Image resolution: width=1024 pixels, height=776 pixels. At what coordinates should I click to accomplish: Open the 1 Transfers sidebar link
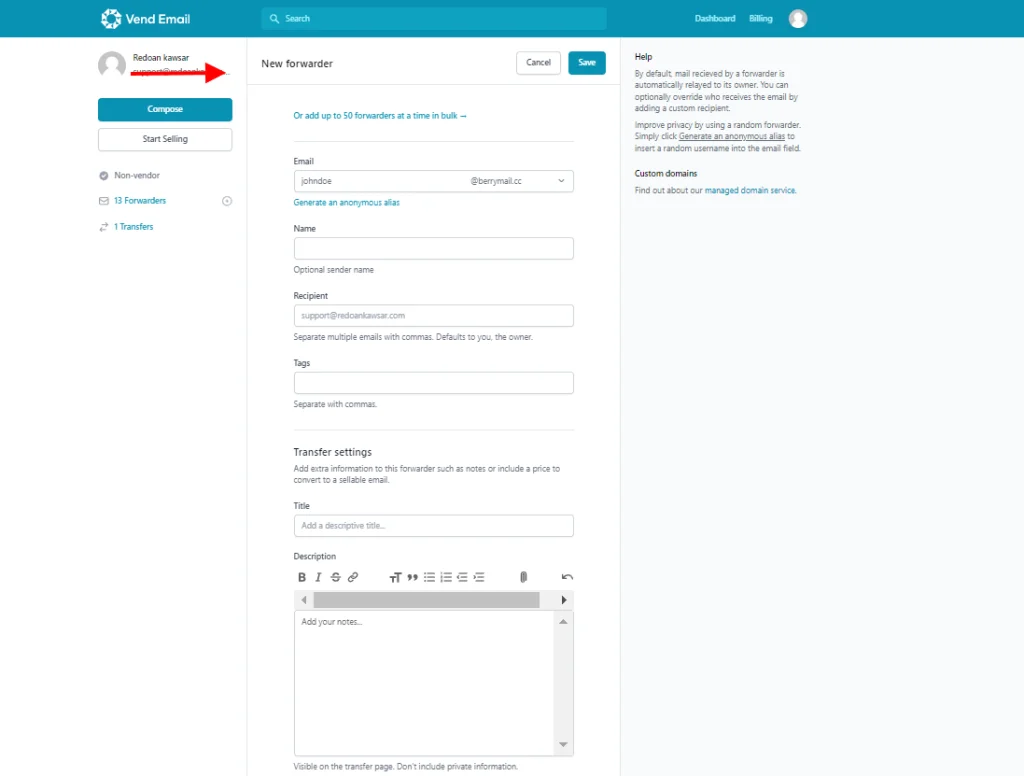tap(133, 227)
